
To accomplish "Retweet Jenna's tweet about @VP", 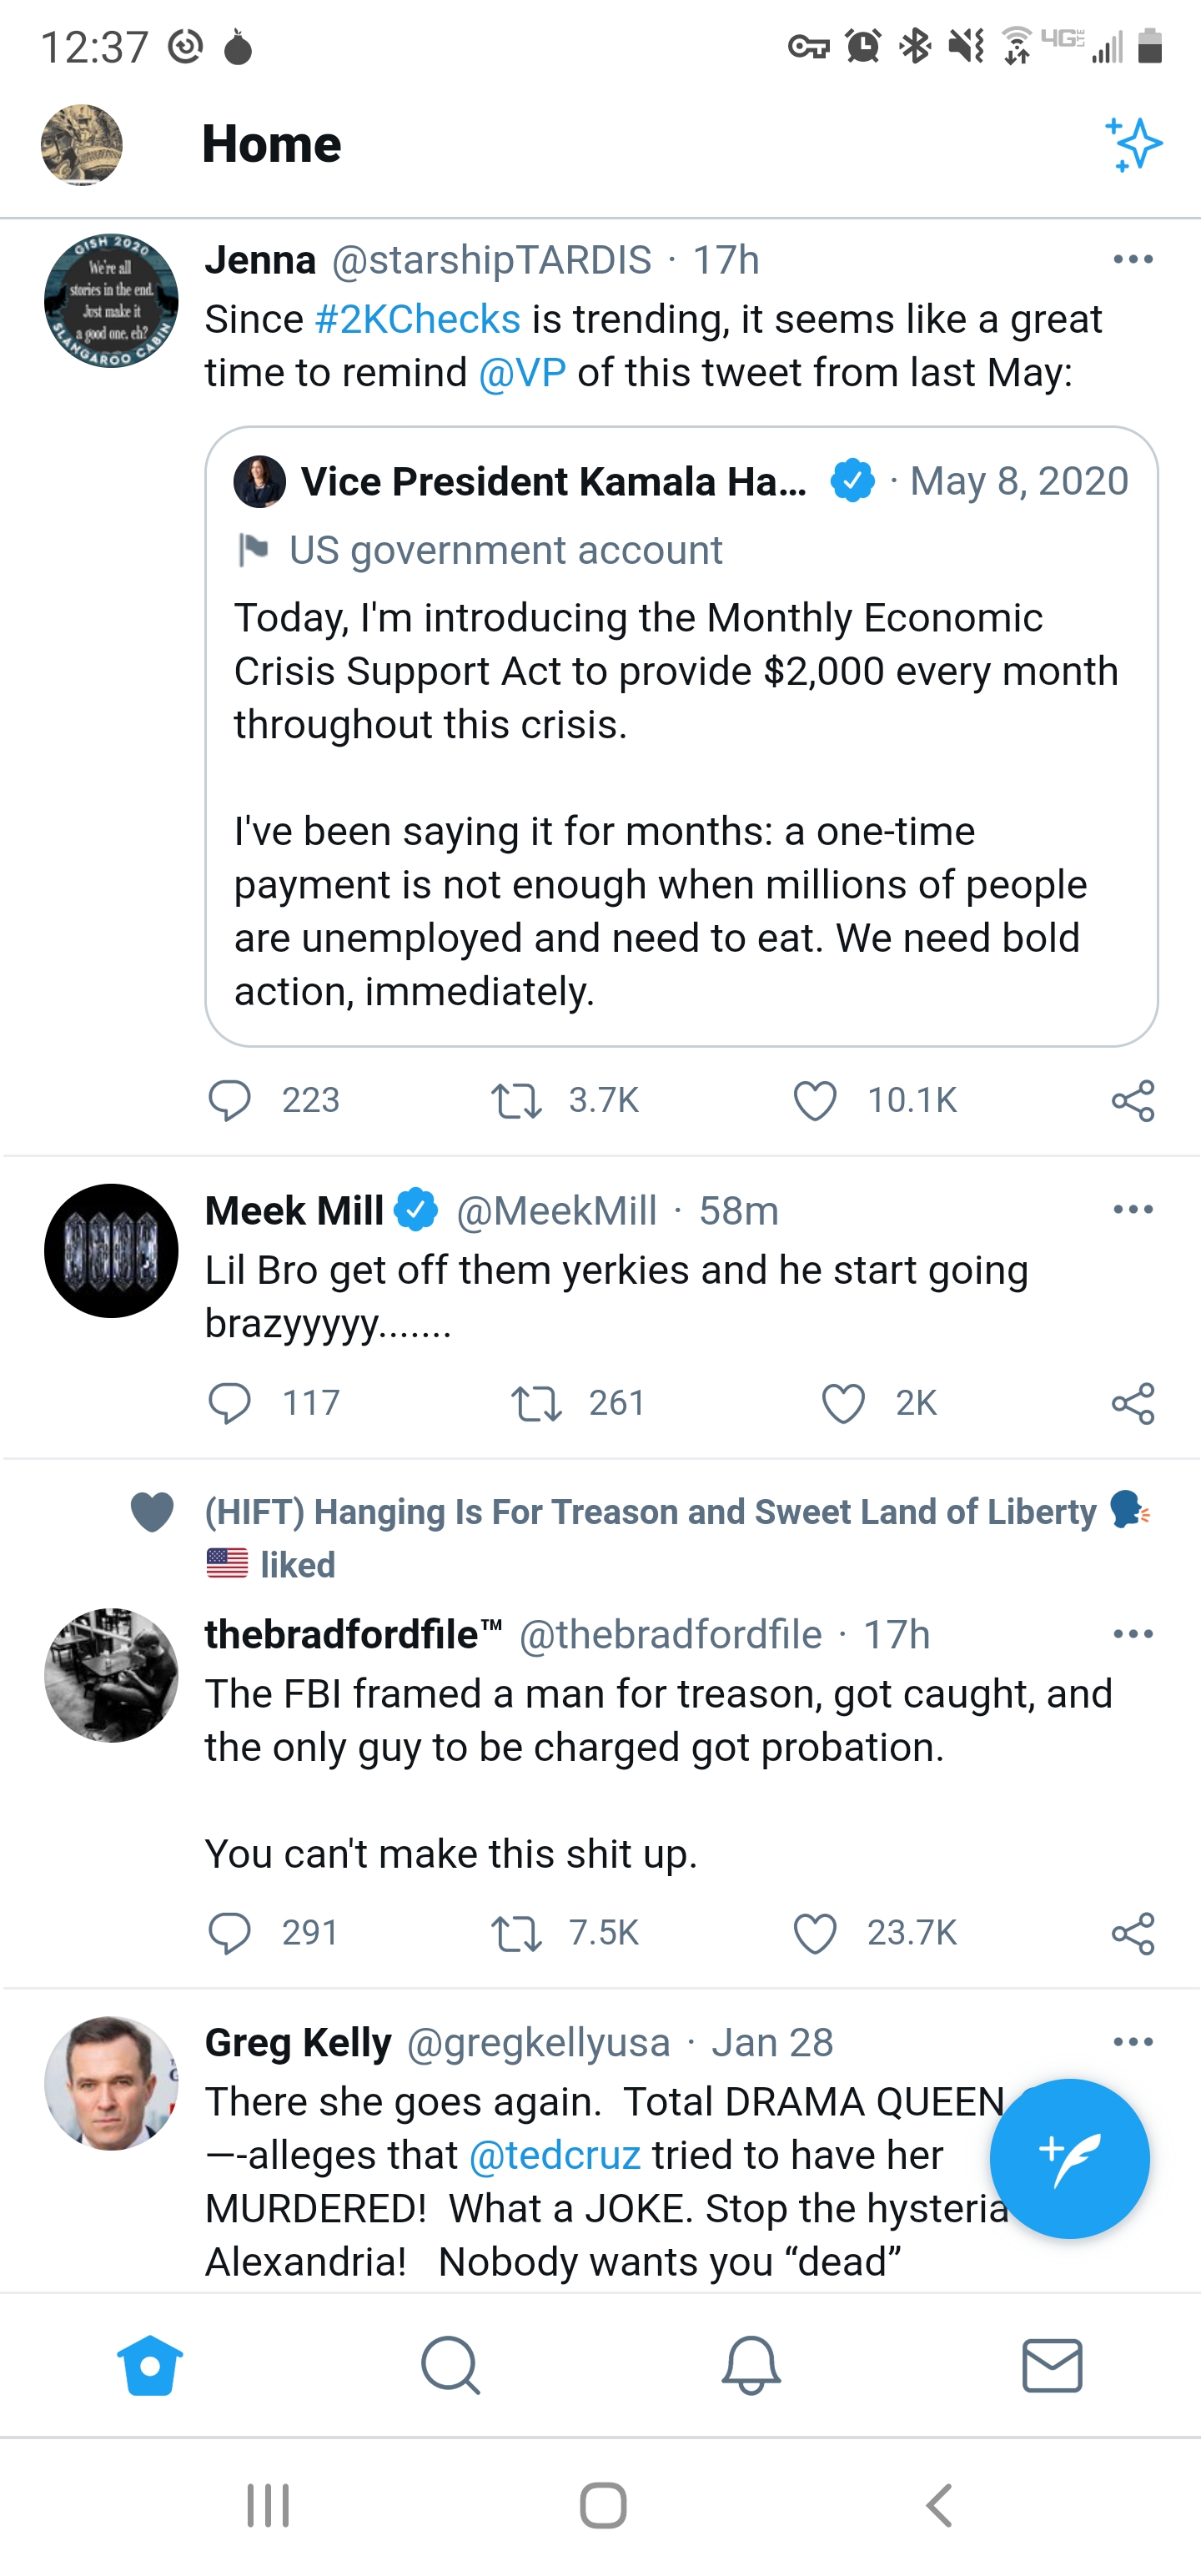I will coord(516,1100).
